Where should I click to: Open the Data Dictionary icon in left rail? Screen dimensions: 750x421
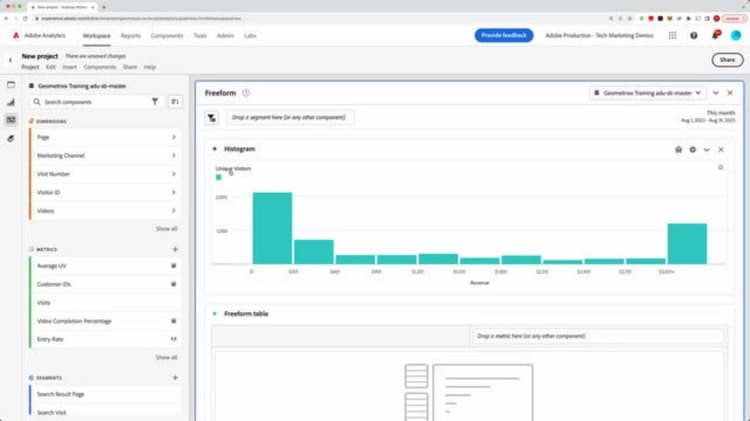click(11, 138)
